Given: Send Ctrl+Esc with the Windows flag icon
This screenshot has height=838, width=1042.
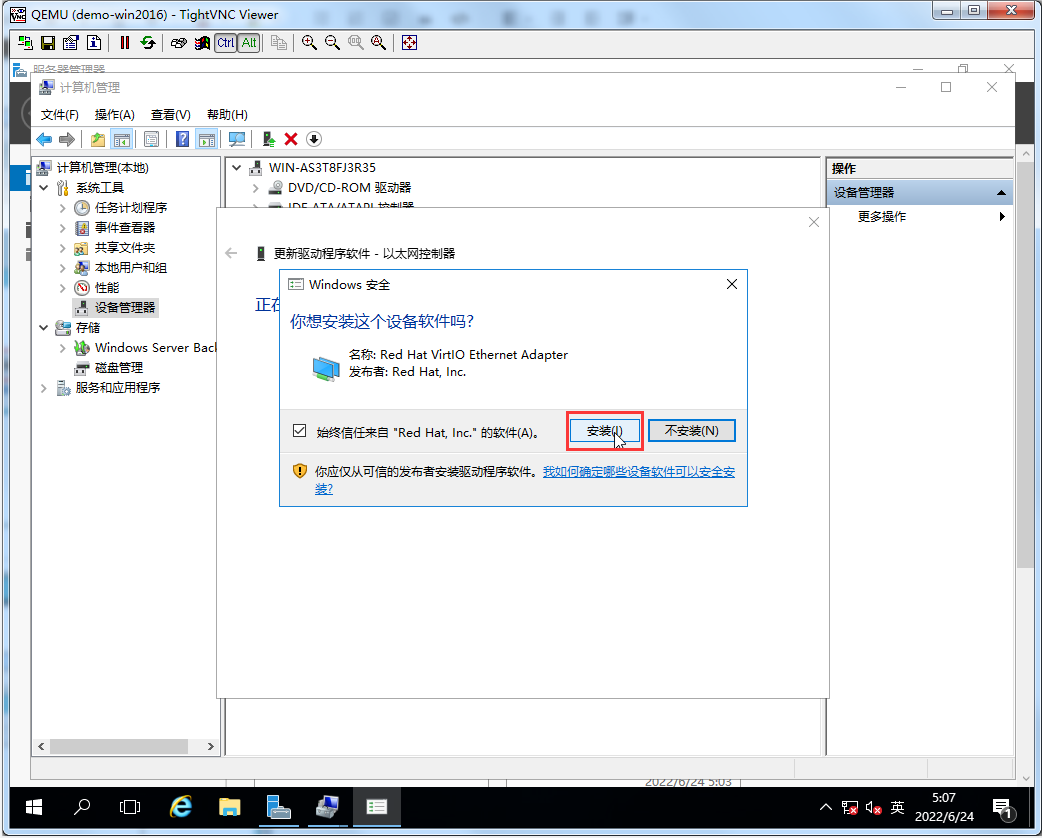Looking at the screenshot, I should (x=202, y=43).
